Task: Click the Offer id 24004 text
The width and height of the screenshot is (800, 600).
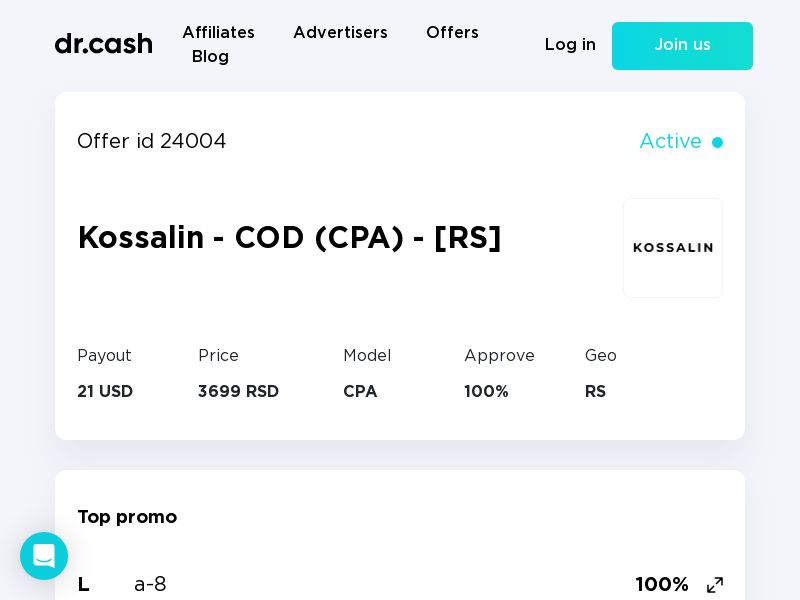Action: [152, 141]
